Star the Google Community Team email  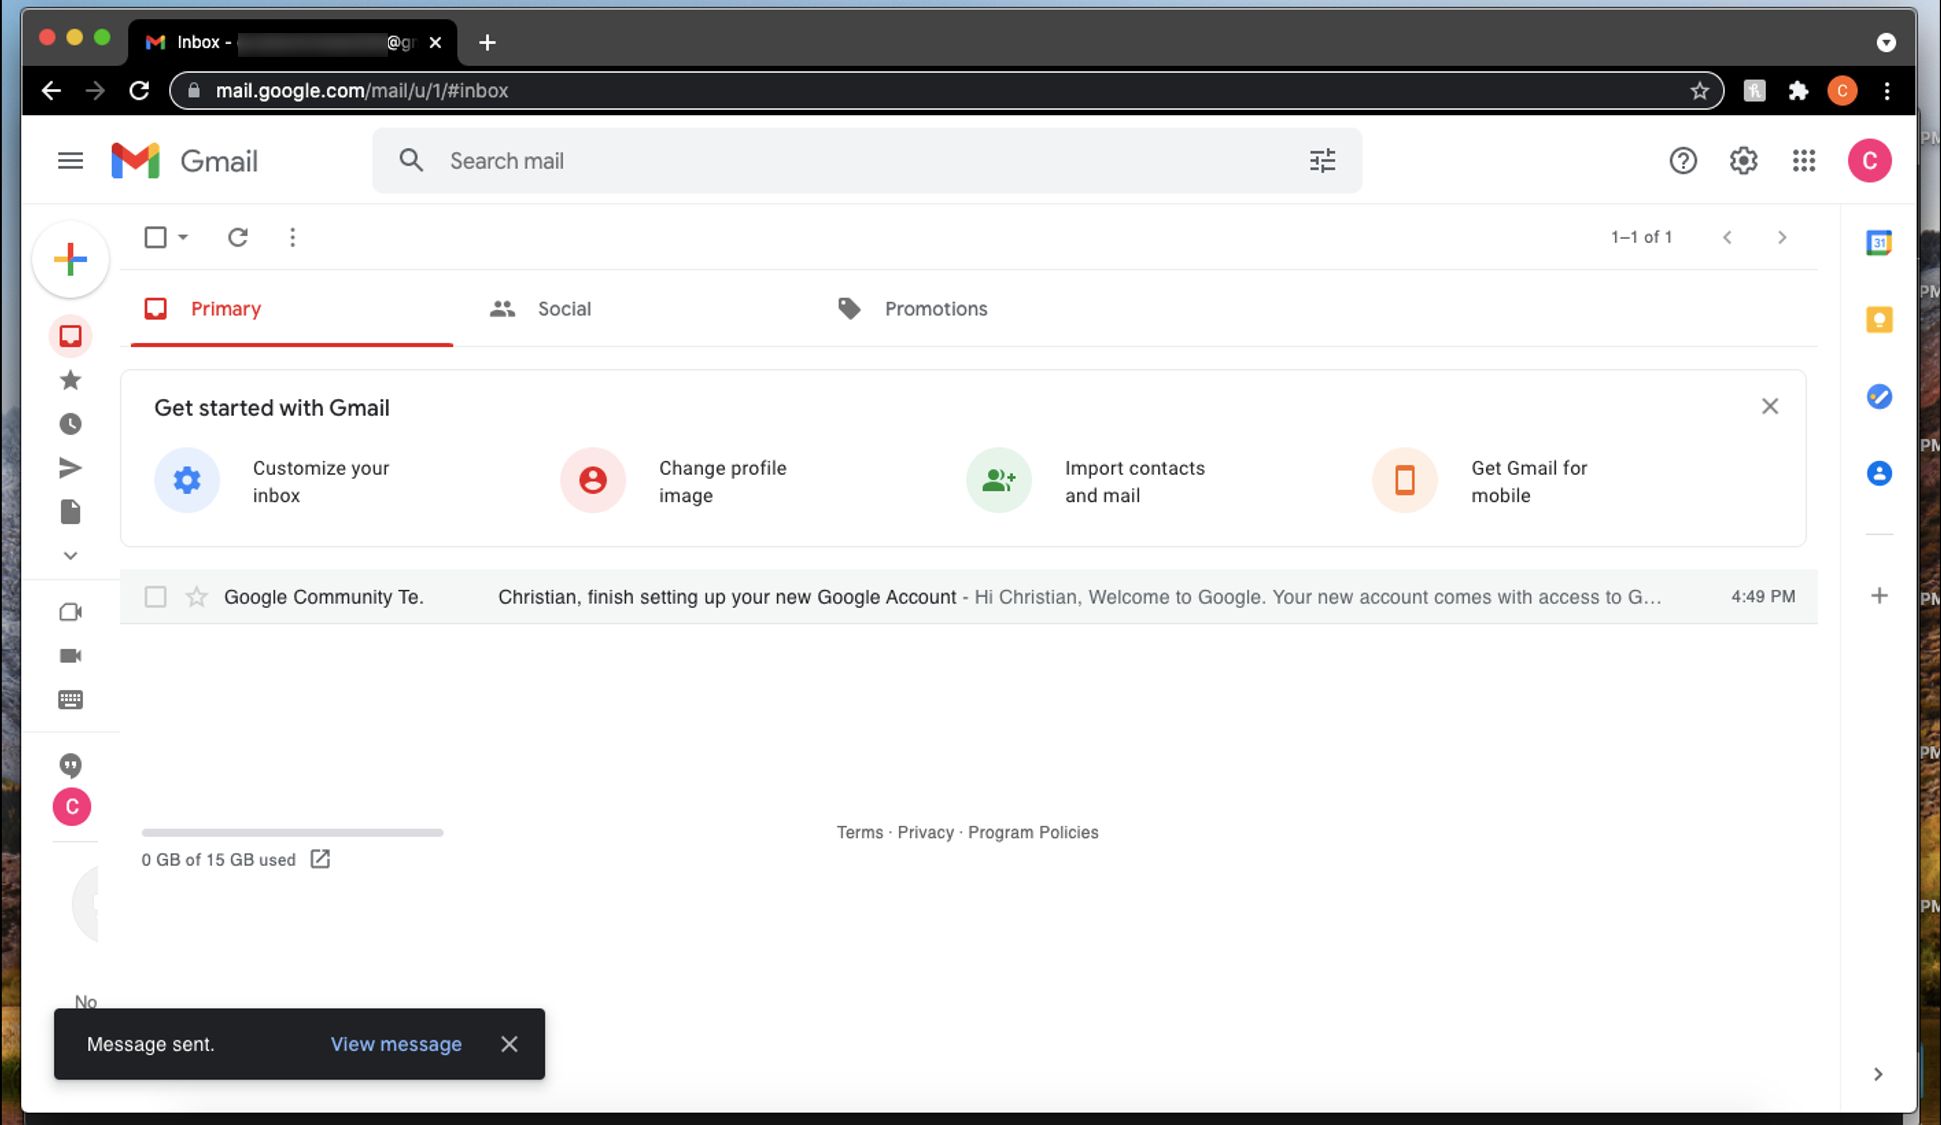[x=196, y=597]
